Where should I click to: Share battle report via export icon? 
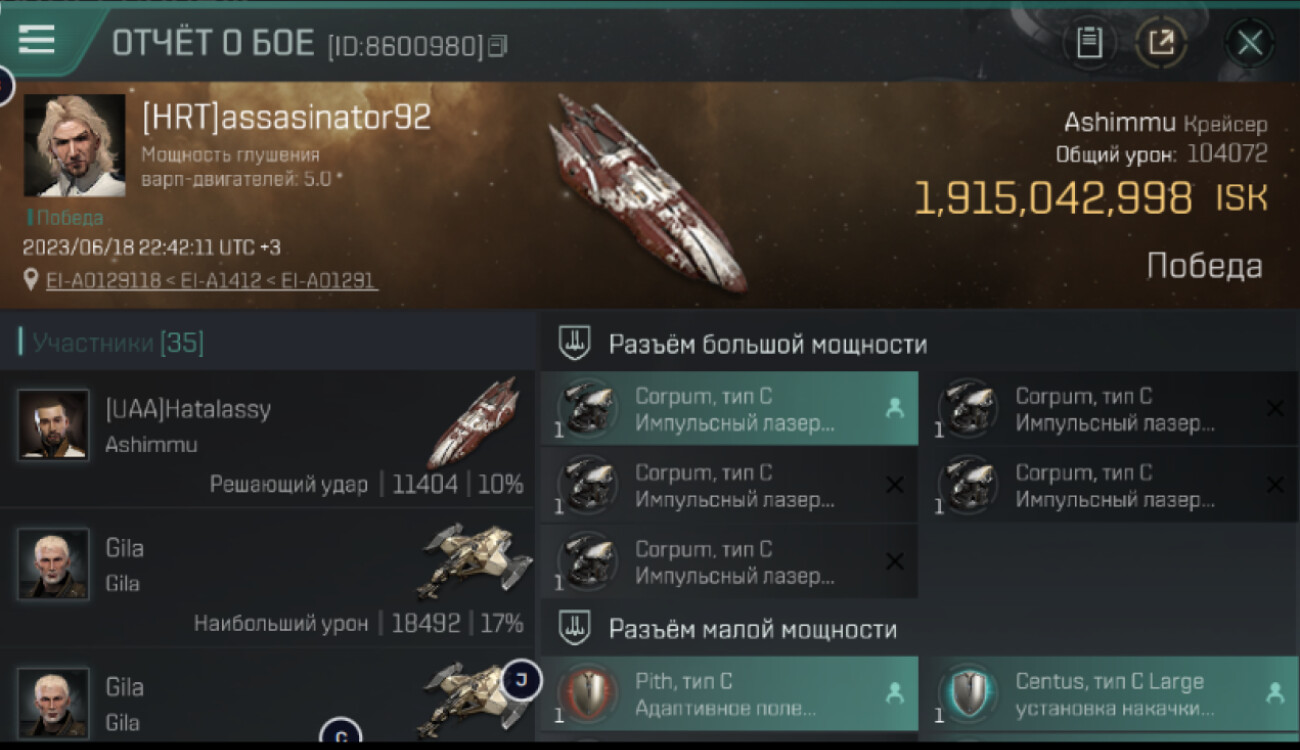click(x=1161, y=43)
